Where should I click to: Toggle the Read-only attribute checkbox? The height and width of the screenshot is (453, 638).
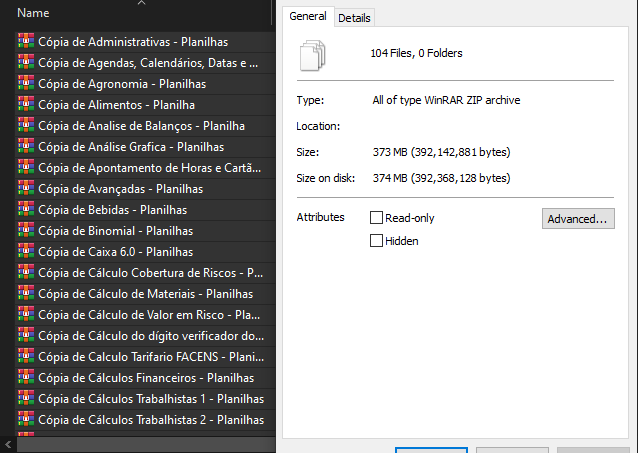click(376, 218)
